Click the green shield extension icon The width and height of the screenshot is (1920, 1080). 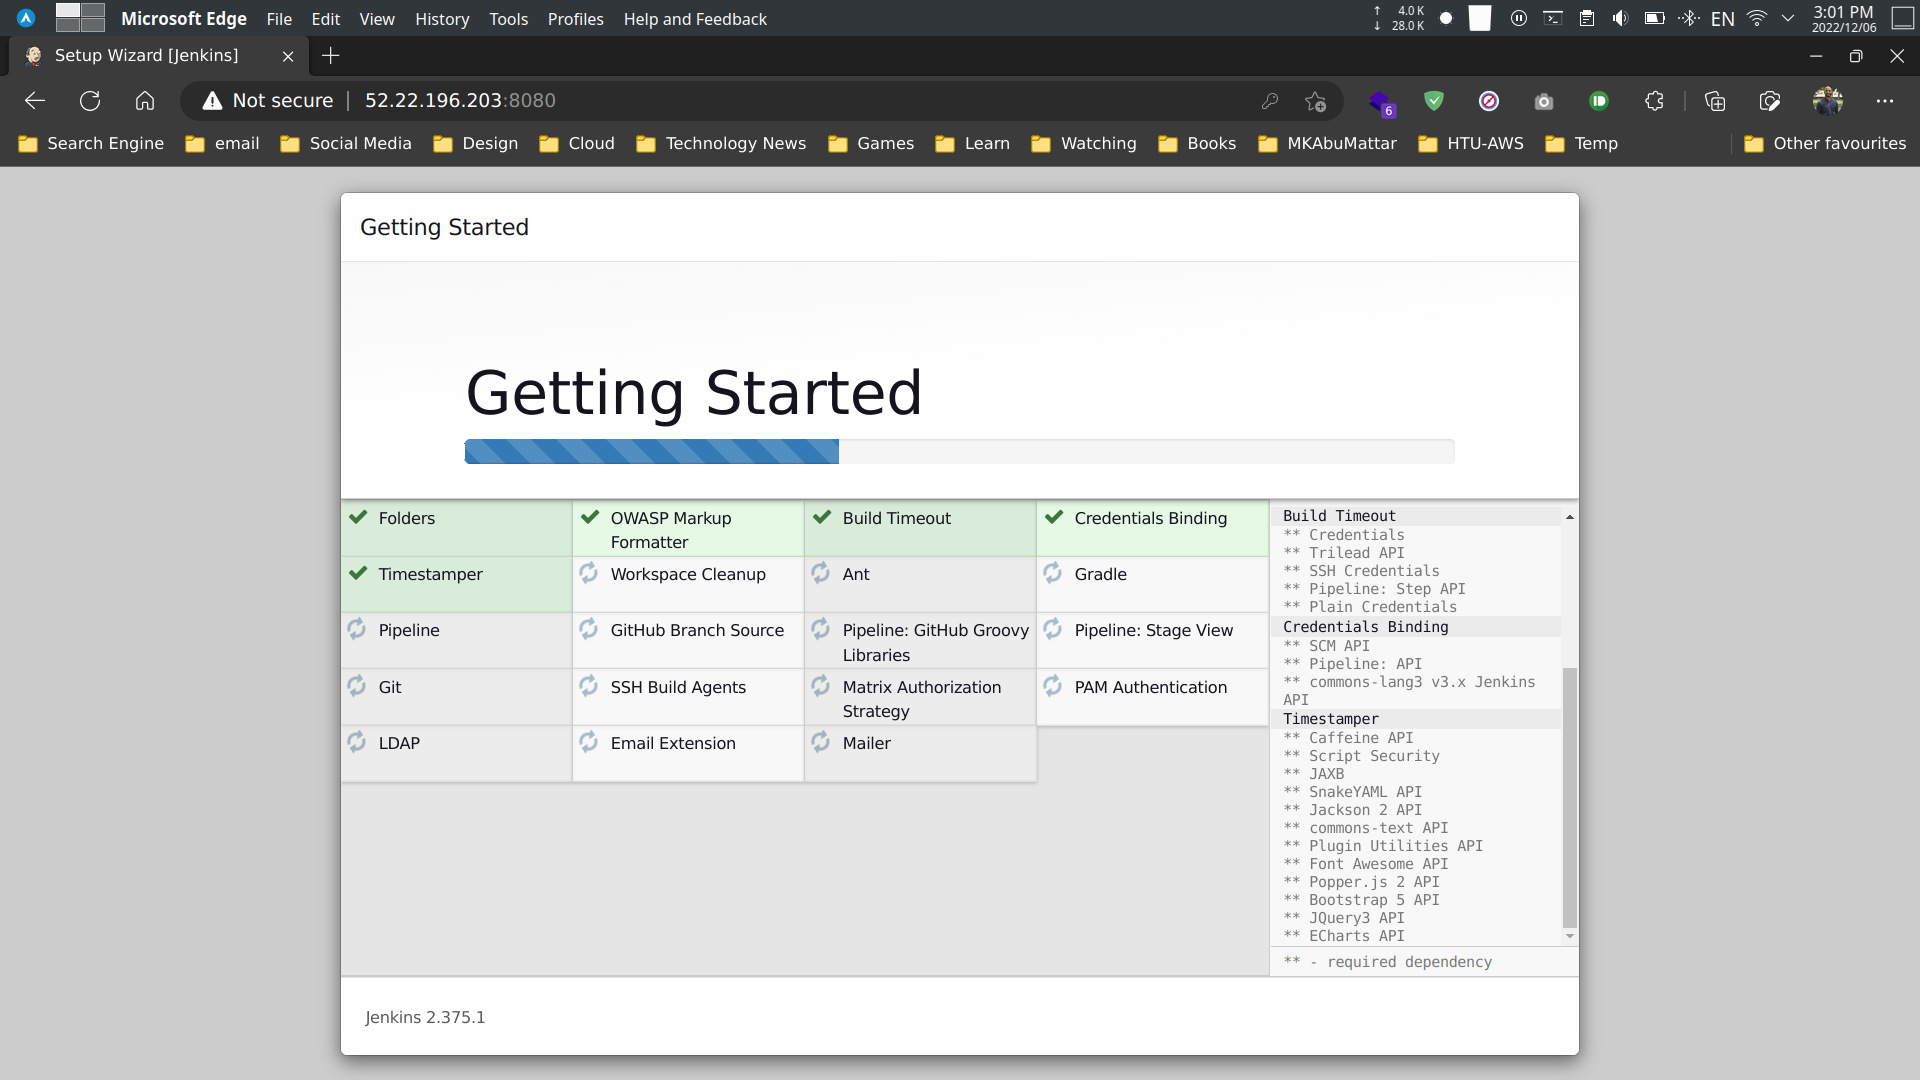(x=1434, y=101)
